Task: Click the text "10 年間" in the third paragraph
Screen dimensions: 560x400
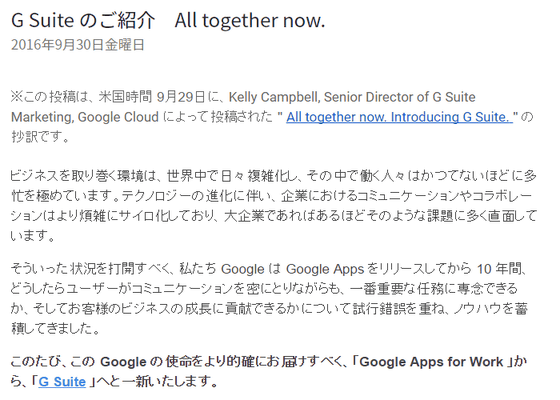Action: 499,269
